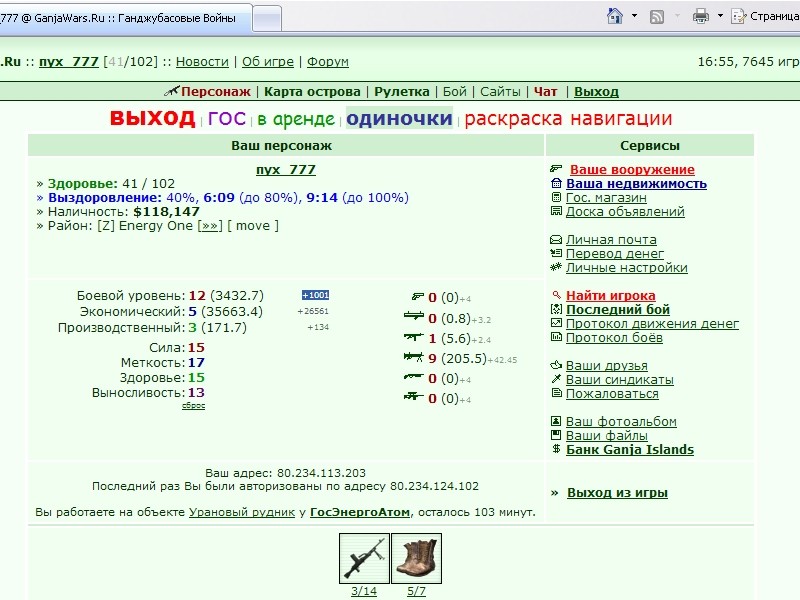Click the settings icon beside Личные настройки
800x600 pixels.
(x=556, y=267)
